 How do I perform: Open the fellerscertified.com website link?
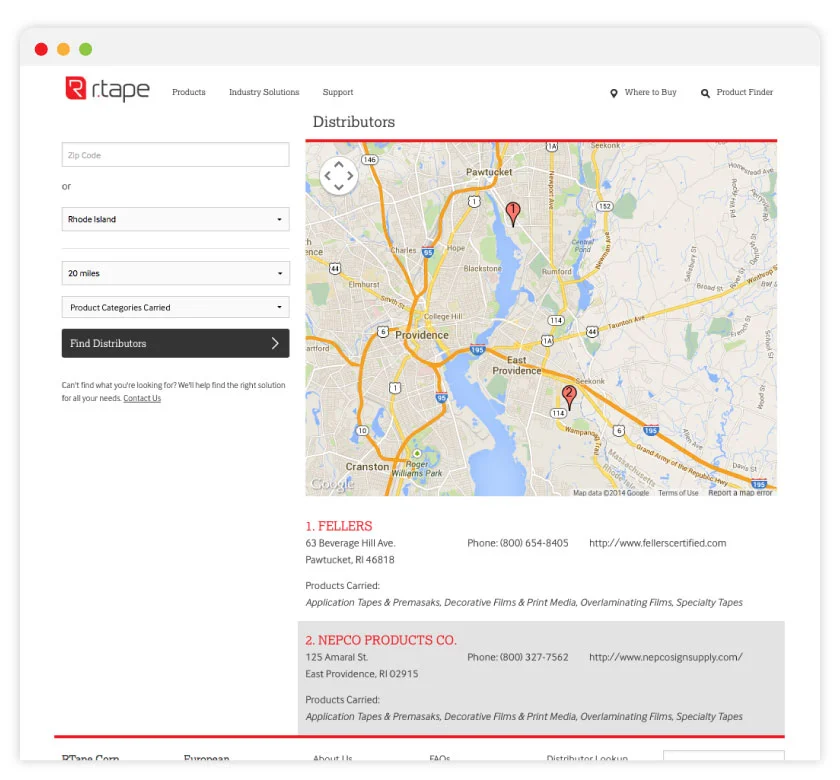[x=658, y=543]
